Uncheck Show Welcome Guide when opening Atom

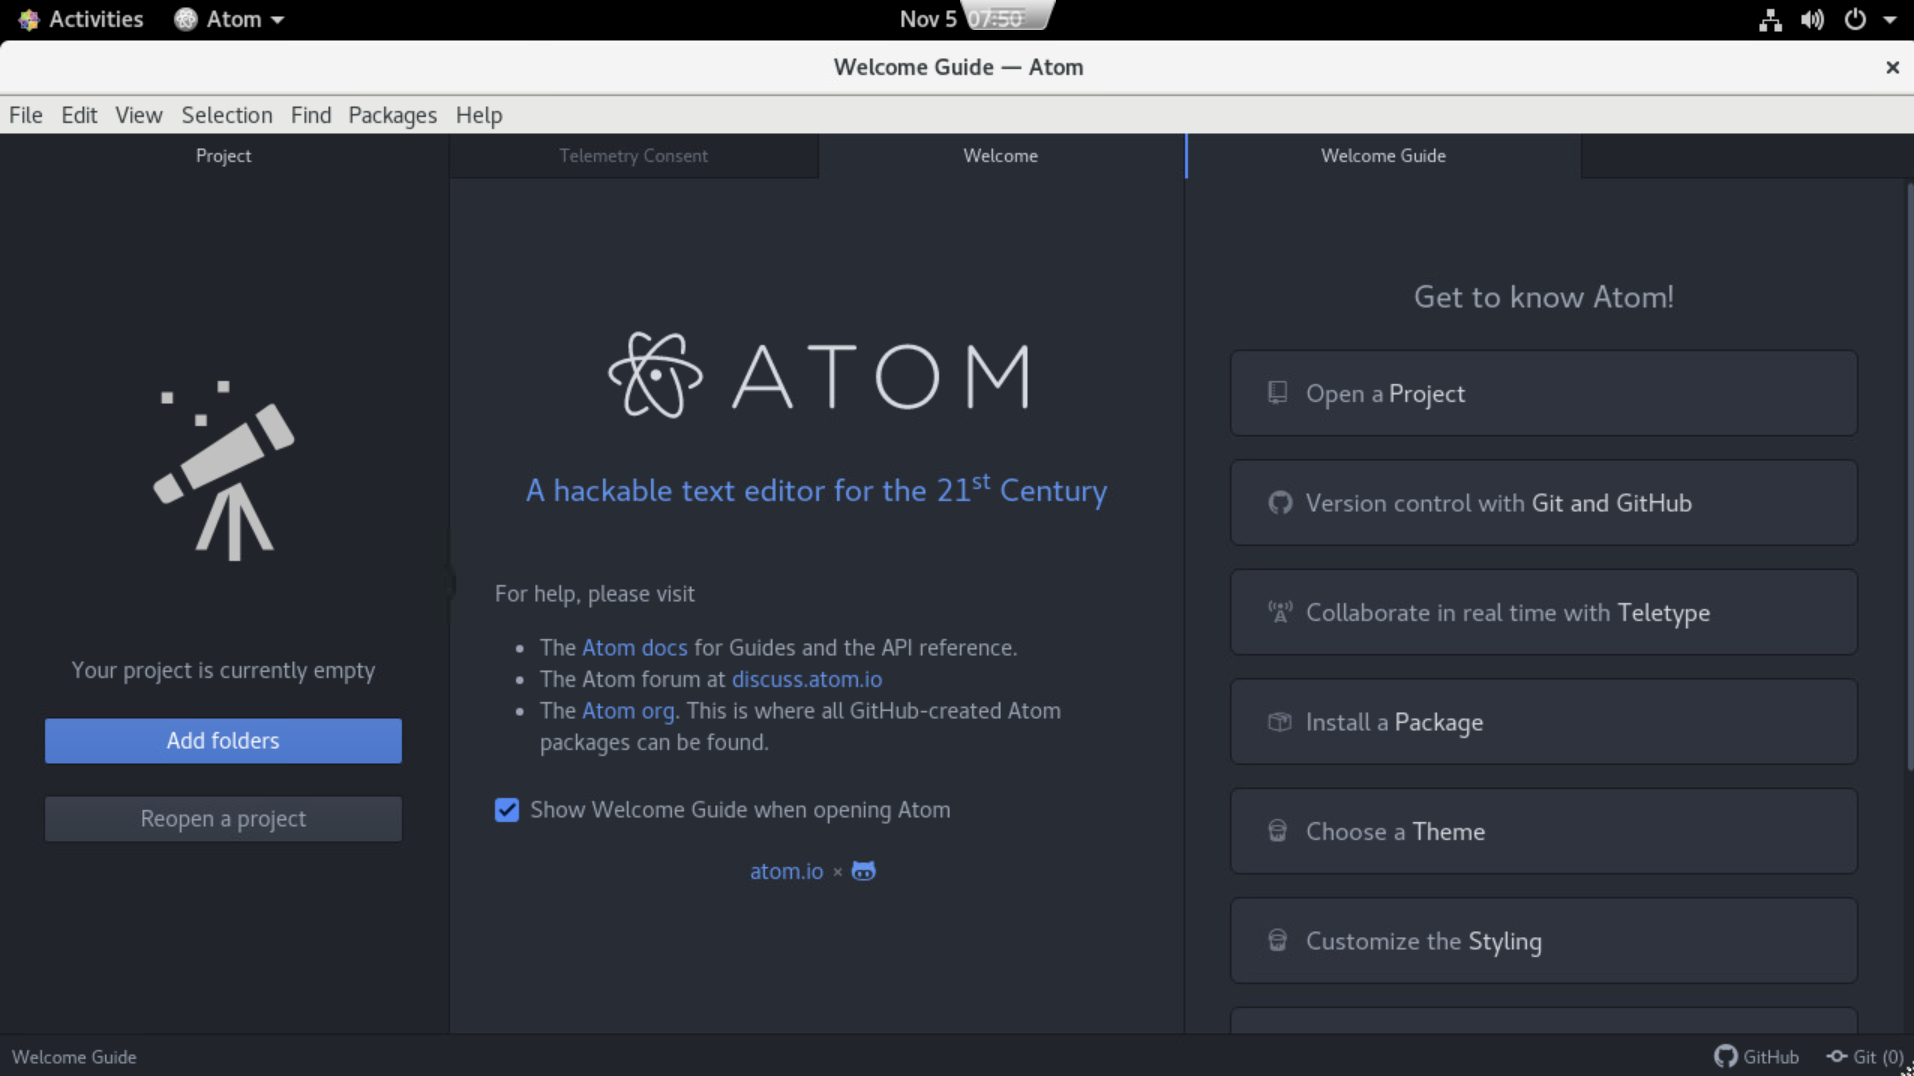click(507, 810)
